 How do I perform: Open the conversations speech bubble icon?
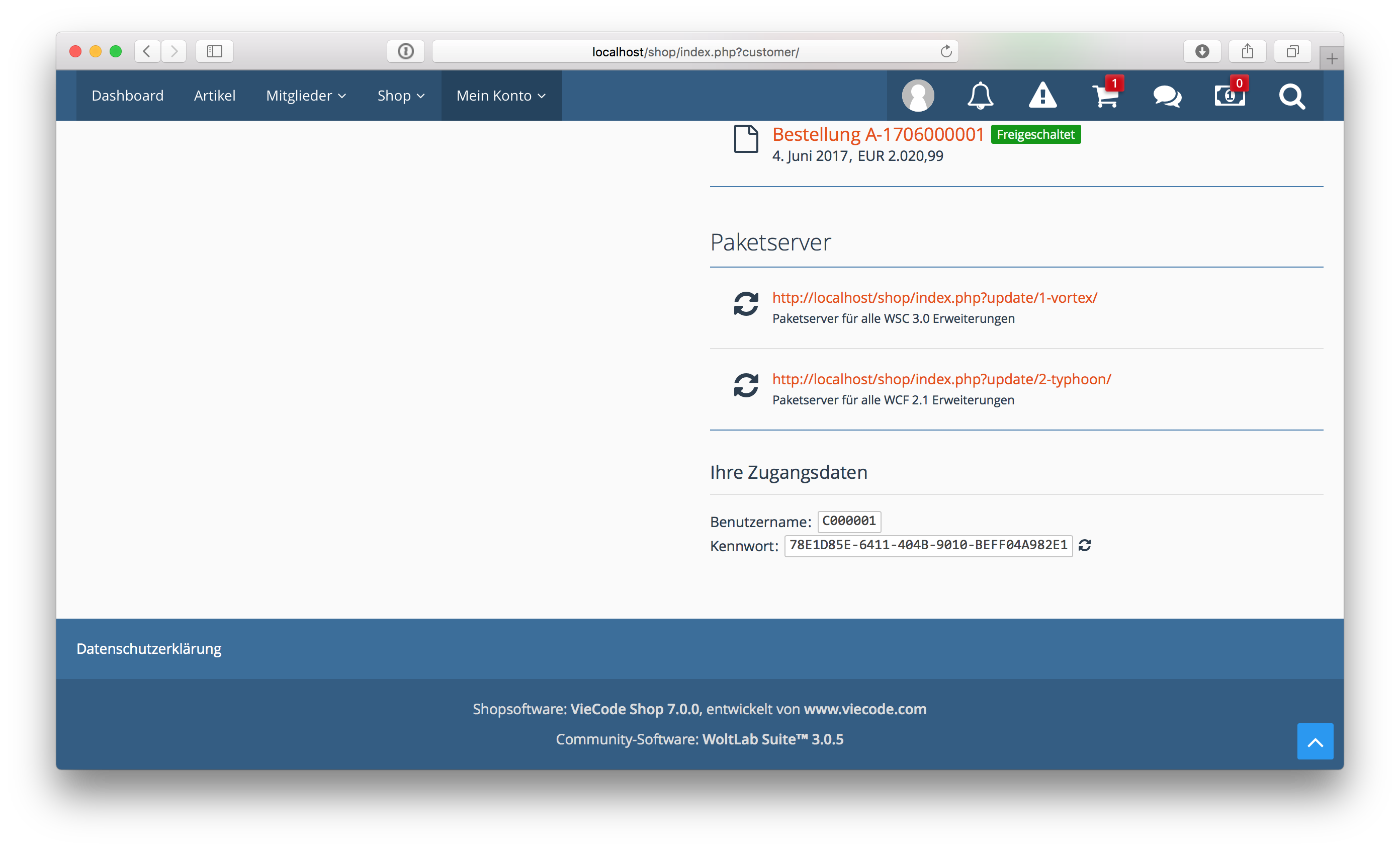[1167, 96]
